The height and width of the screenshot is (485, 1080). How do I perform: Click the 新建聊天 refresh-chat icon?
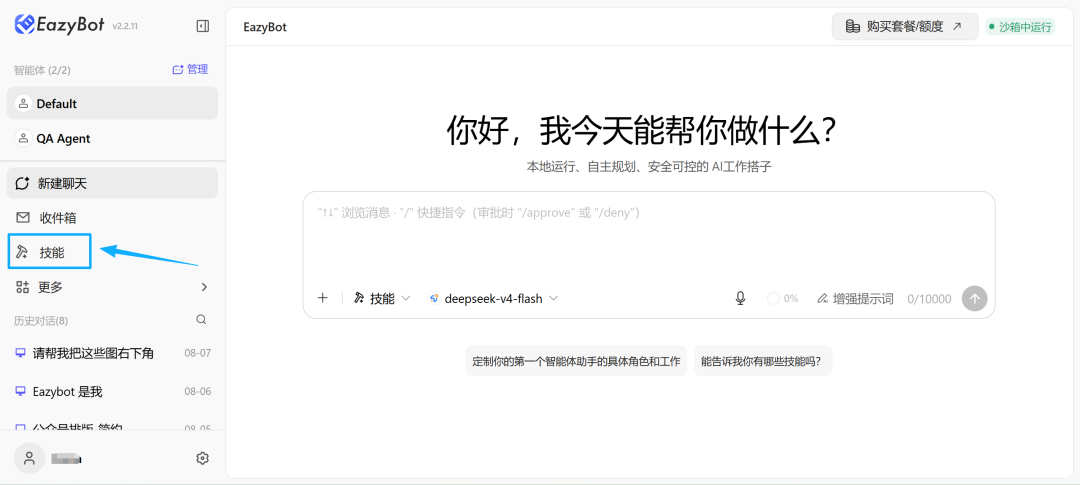(x=23, y=183)
